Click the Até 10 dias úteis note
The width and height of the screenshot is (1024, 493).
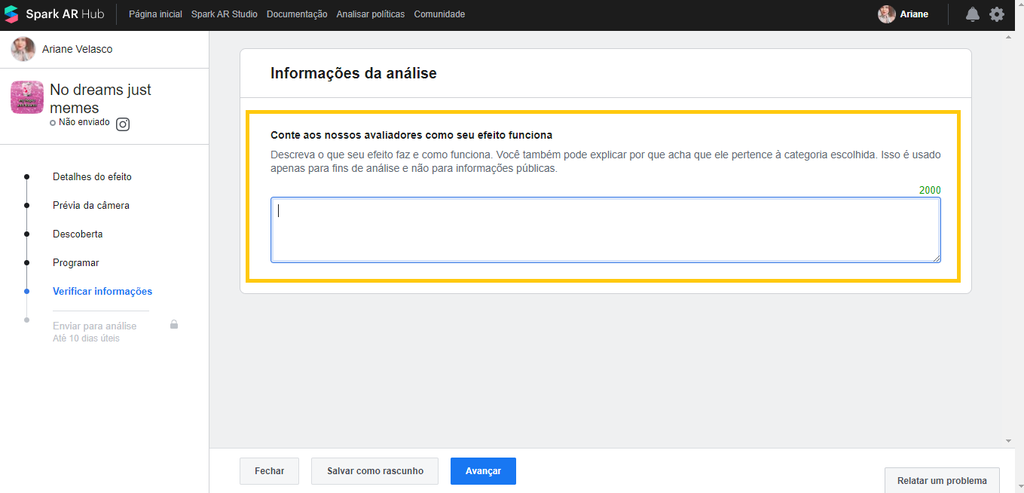coord(86,338)
